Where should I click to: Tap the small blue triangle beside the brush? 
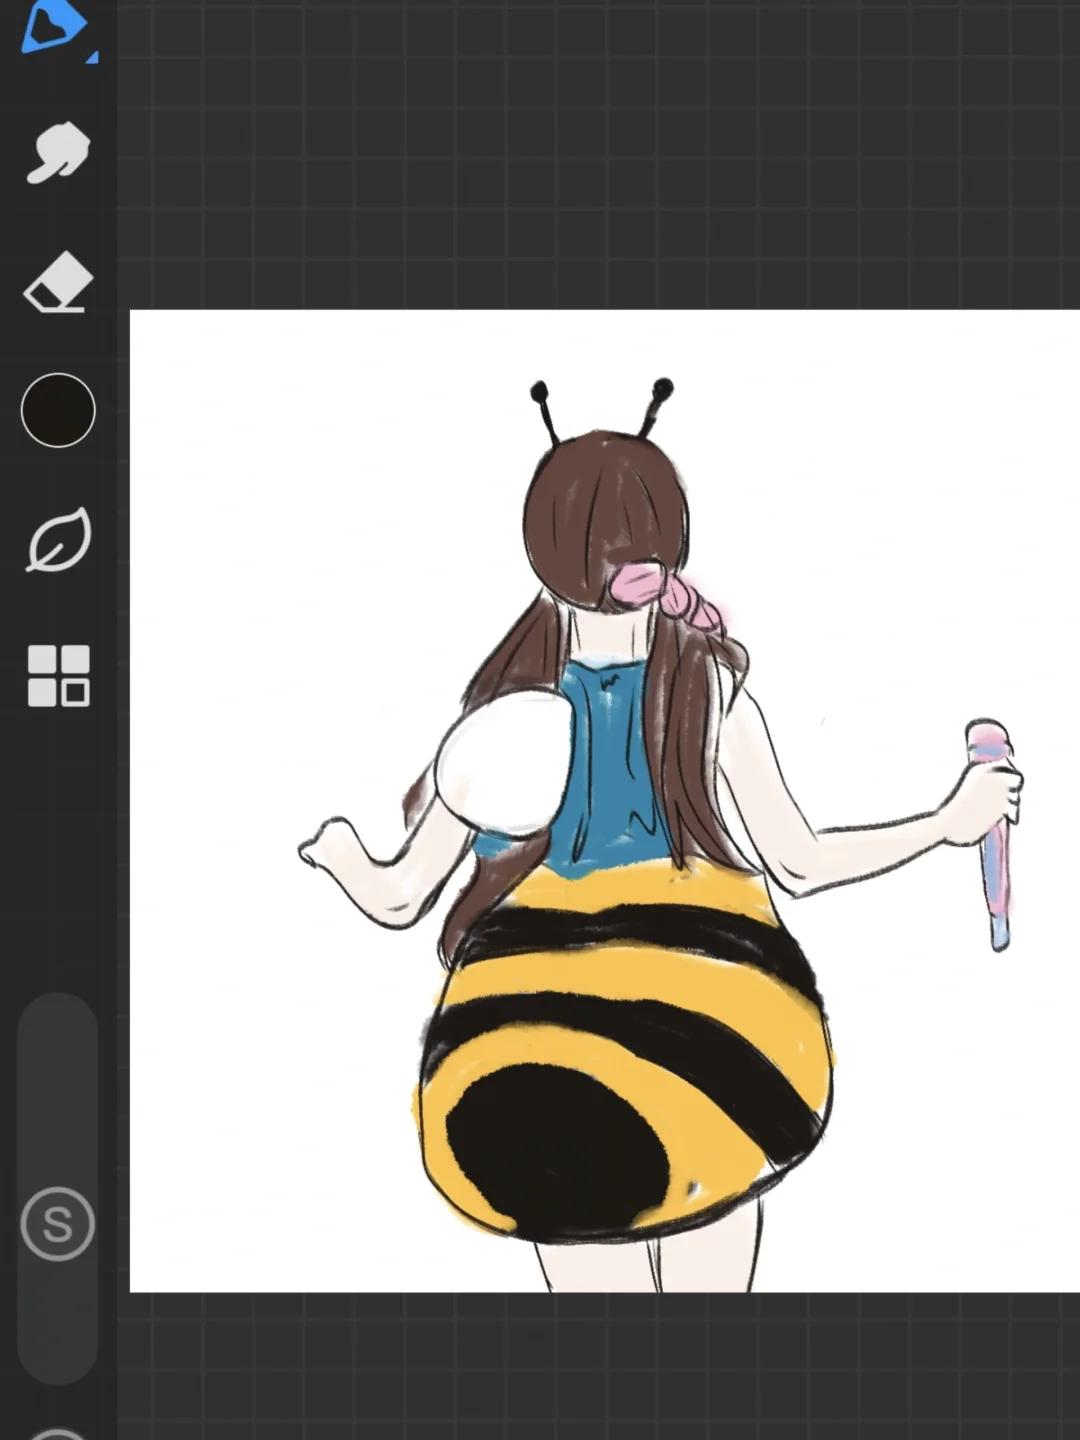93,57
